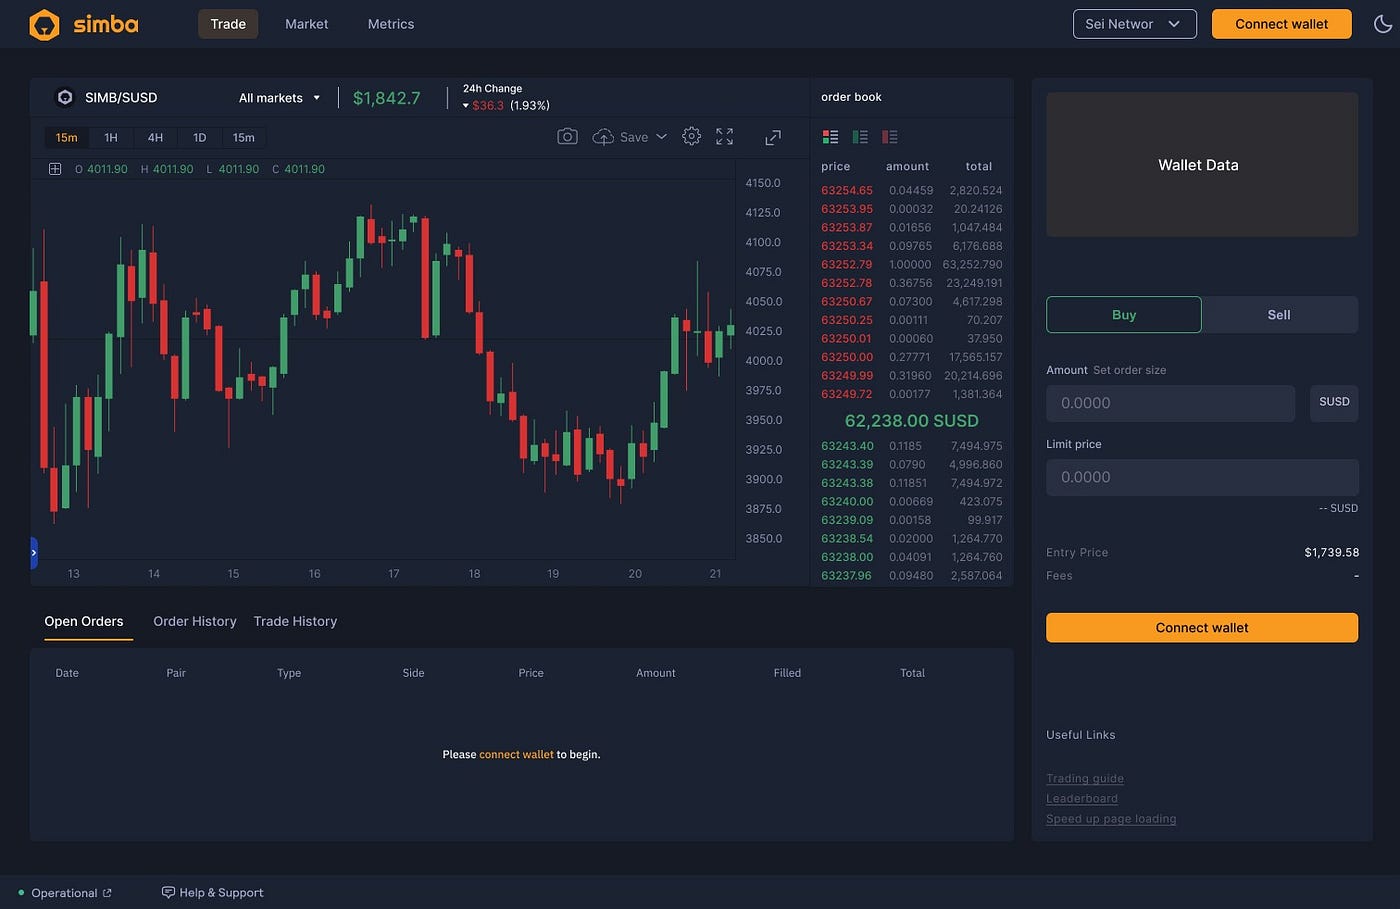This screenshot has height=909, width=1400.
Task: Switch to the Order History tab
Action: click(194, 621)
